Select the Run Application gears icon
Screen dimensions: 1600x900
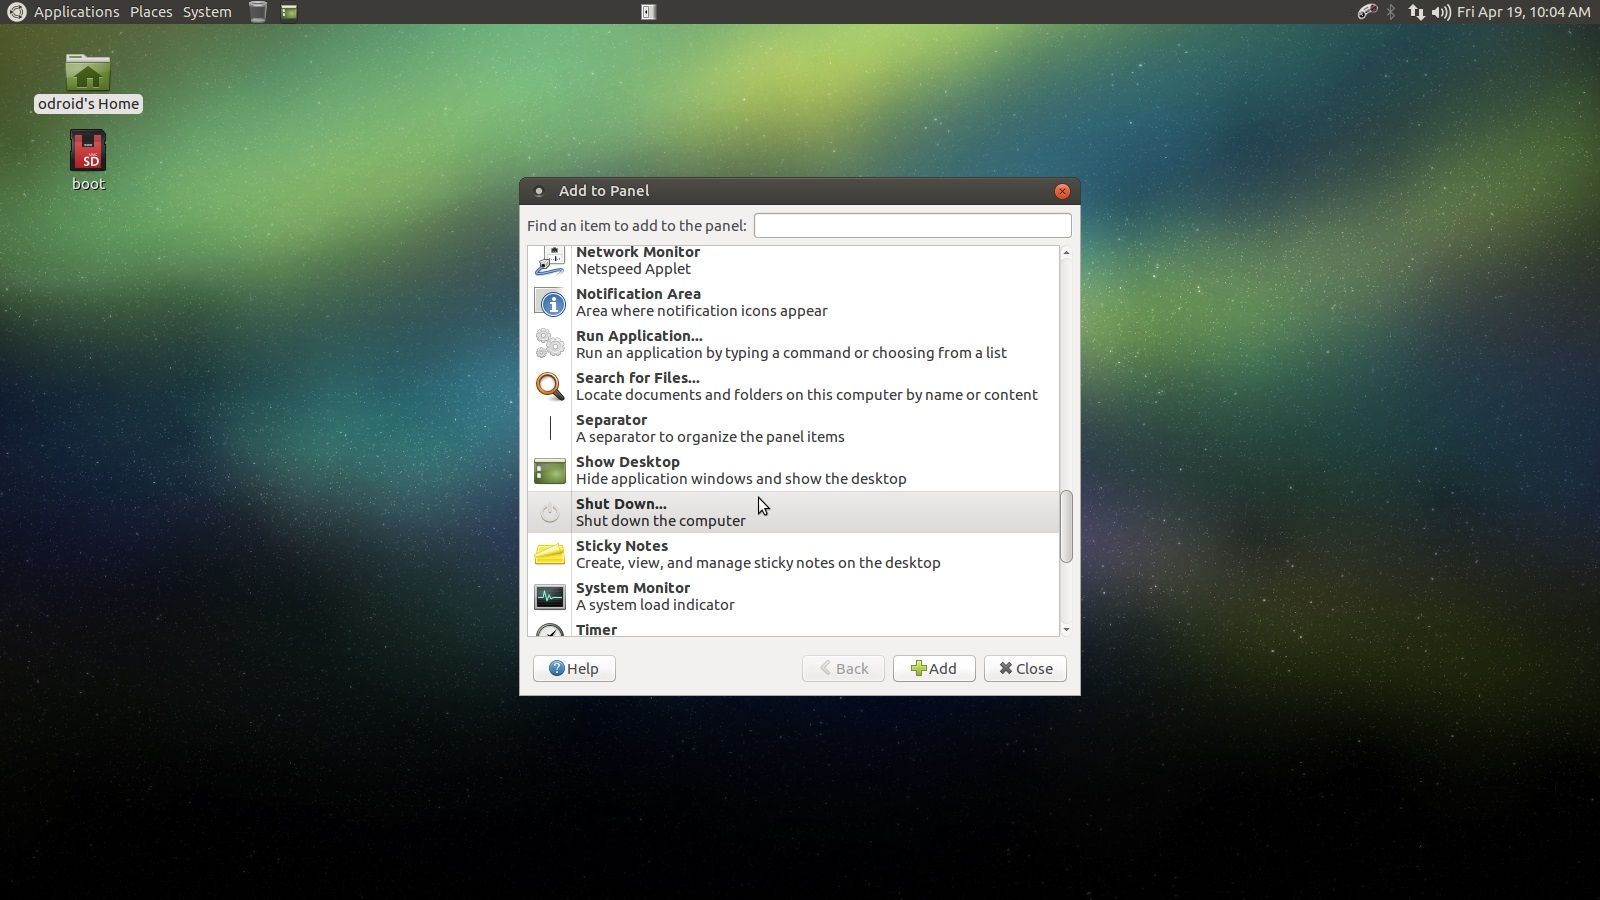[550, 345]
